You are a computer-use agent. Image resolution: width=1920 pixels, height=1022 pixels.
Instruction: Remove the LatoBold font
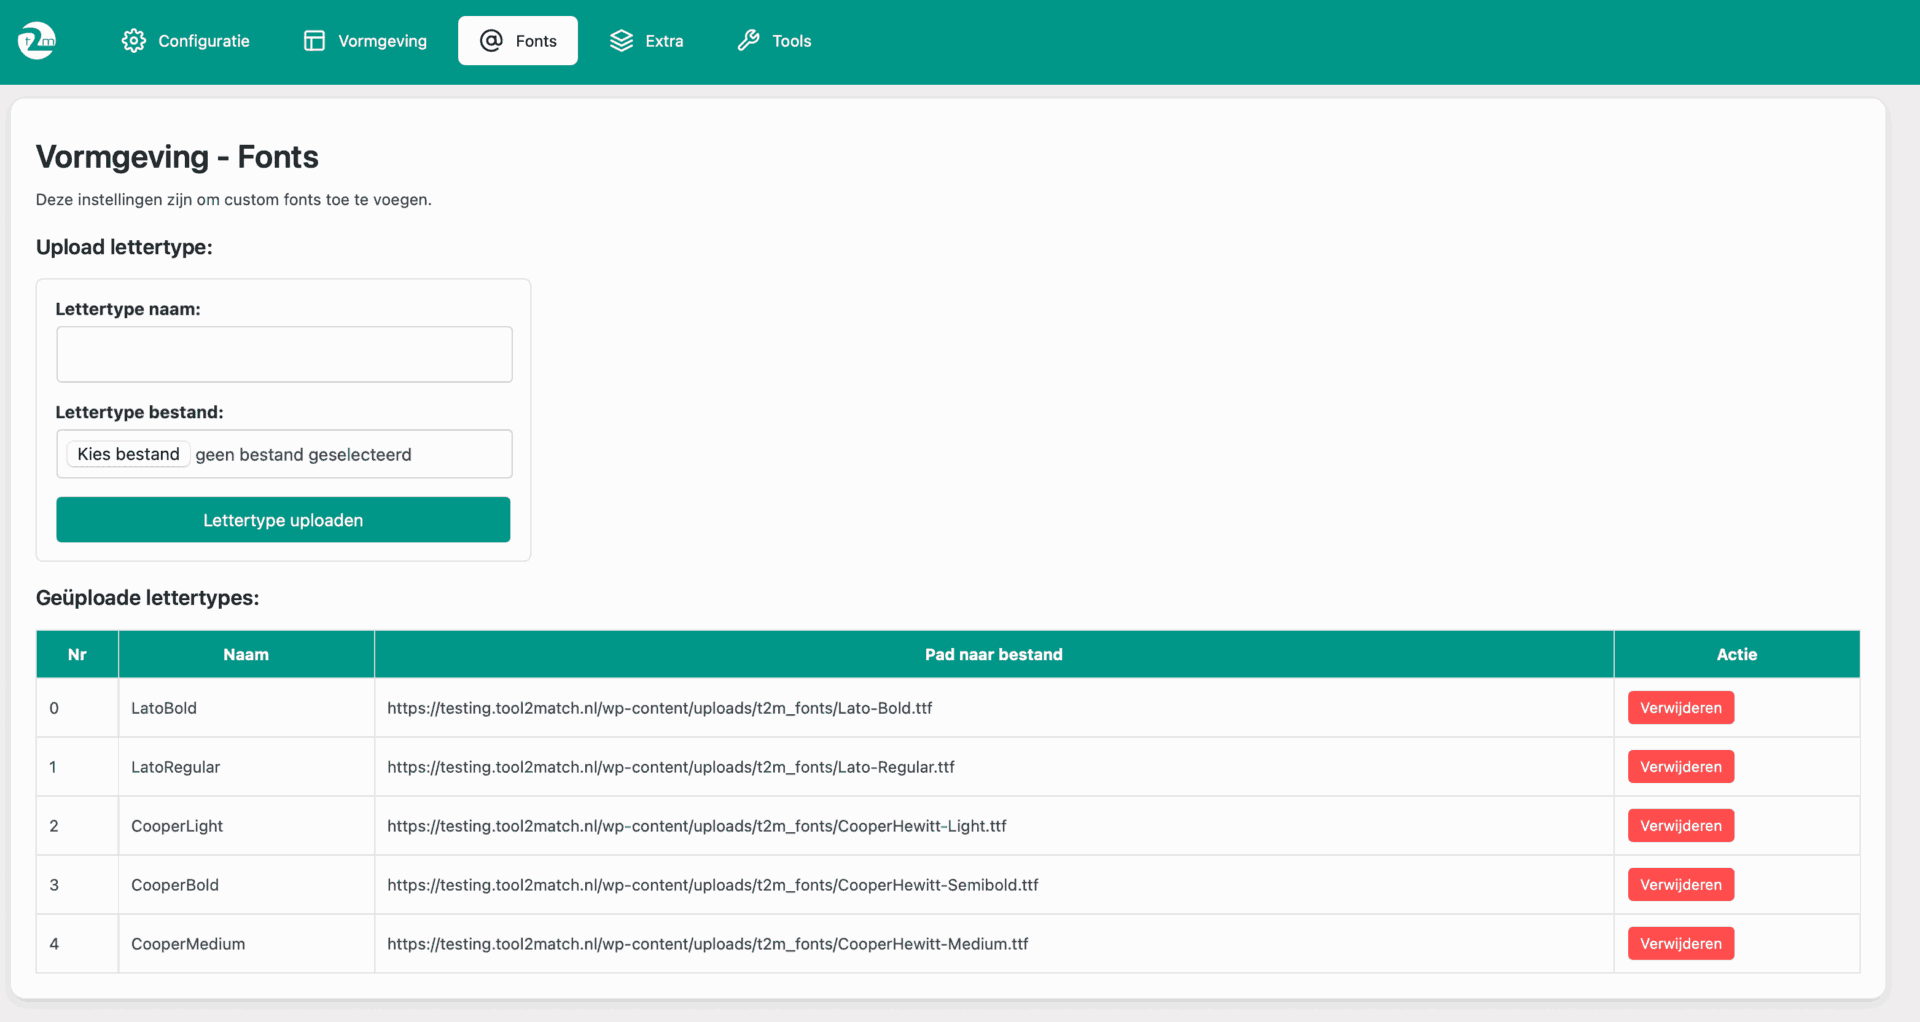[x=1680, y=708]
